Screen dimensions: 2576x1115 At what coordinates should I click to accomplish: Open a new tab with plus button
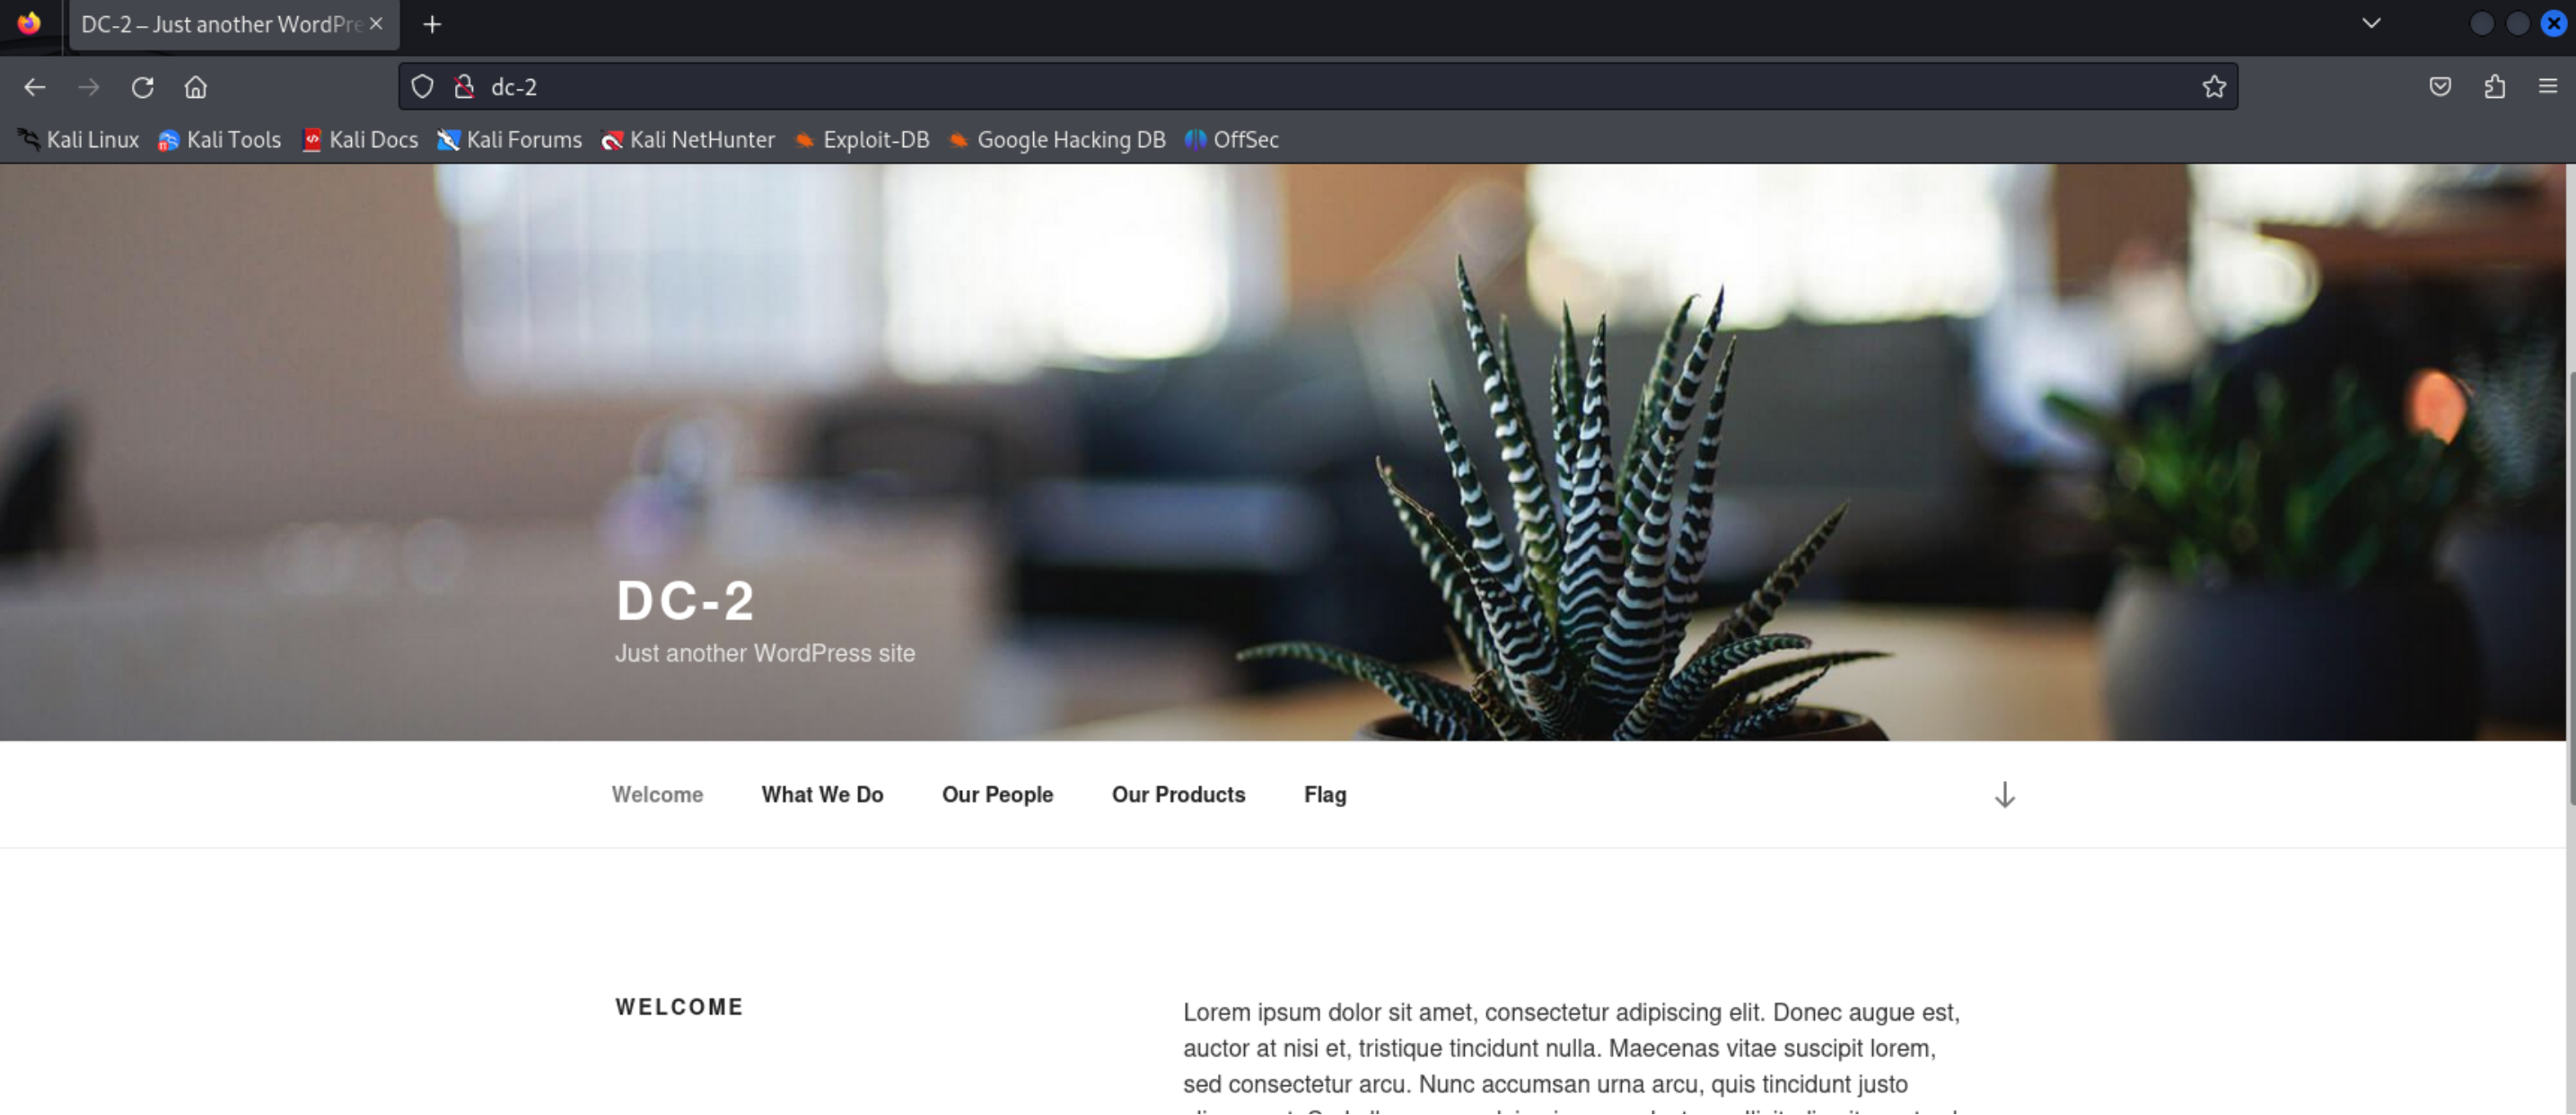point(432,25)
